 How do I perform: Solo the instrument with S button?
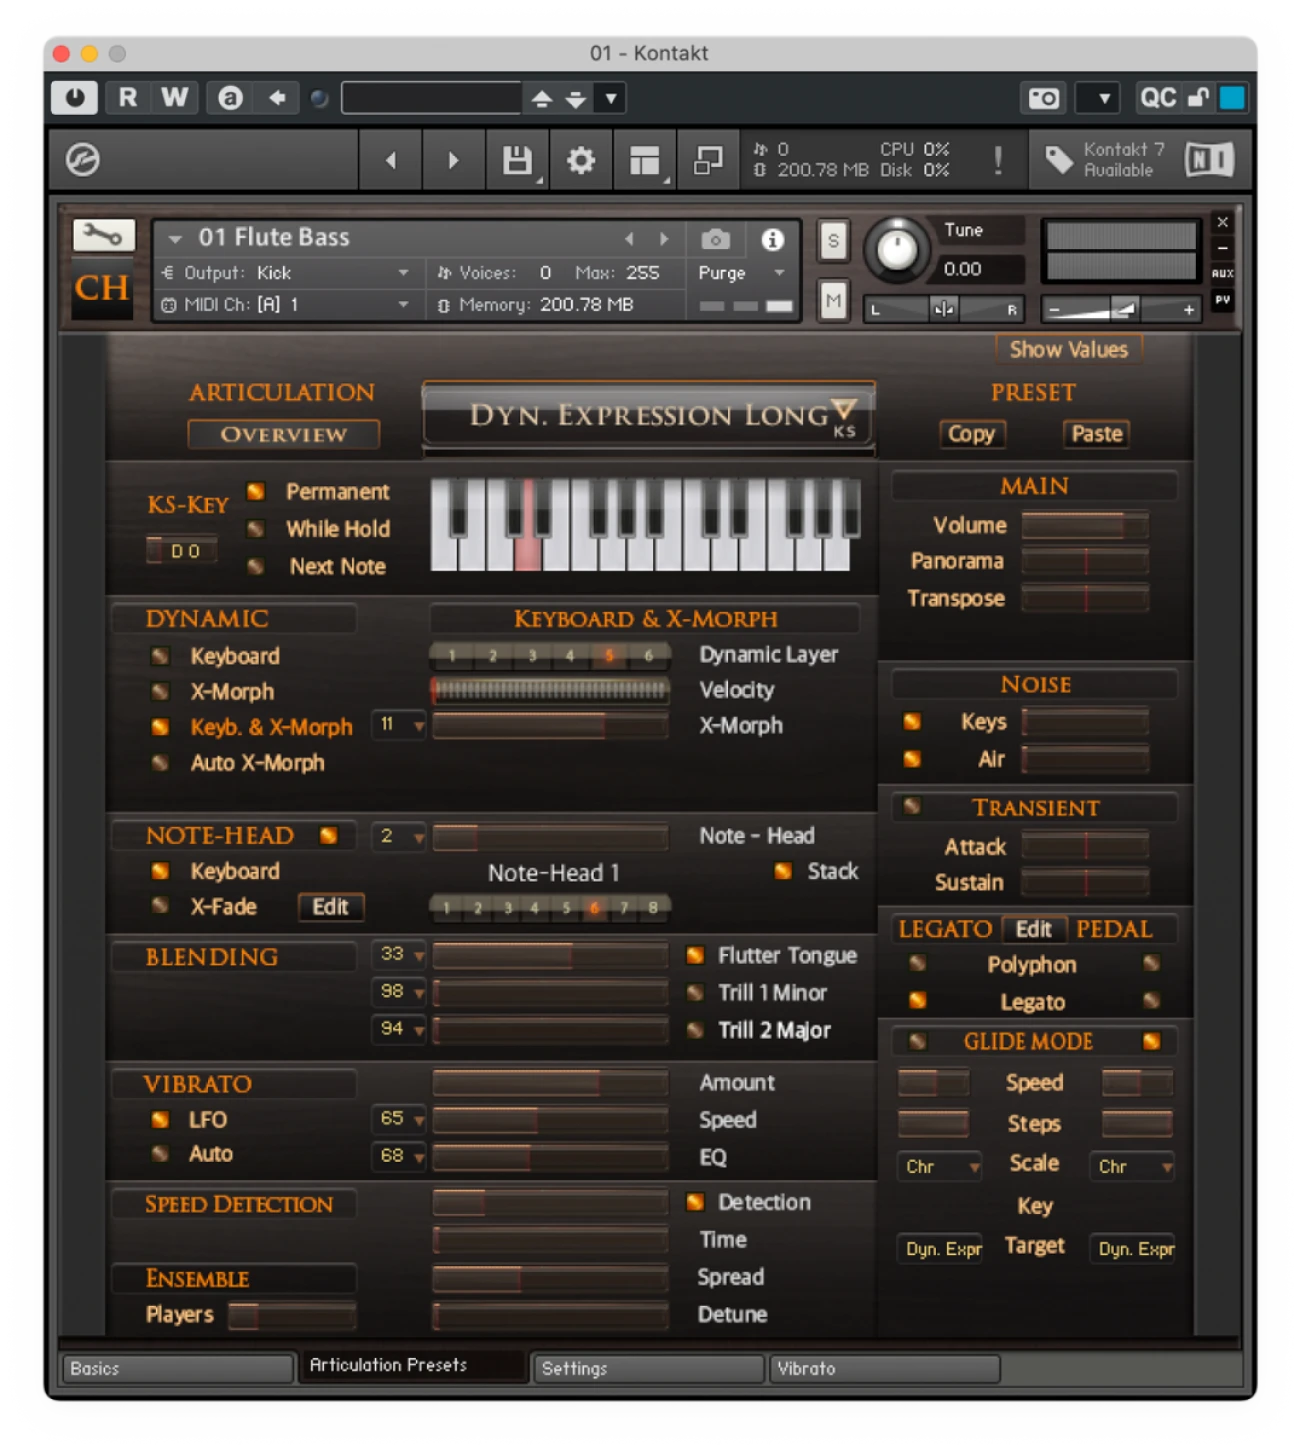[833, 241]
